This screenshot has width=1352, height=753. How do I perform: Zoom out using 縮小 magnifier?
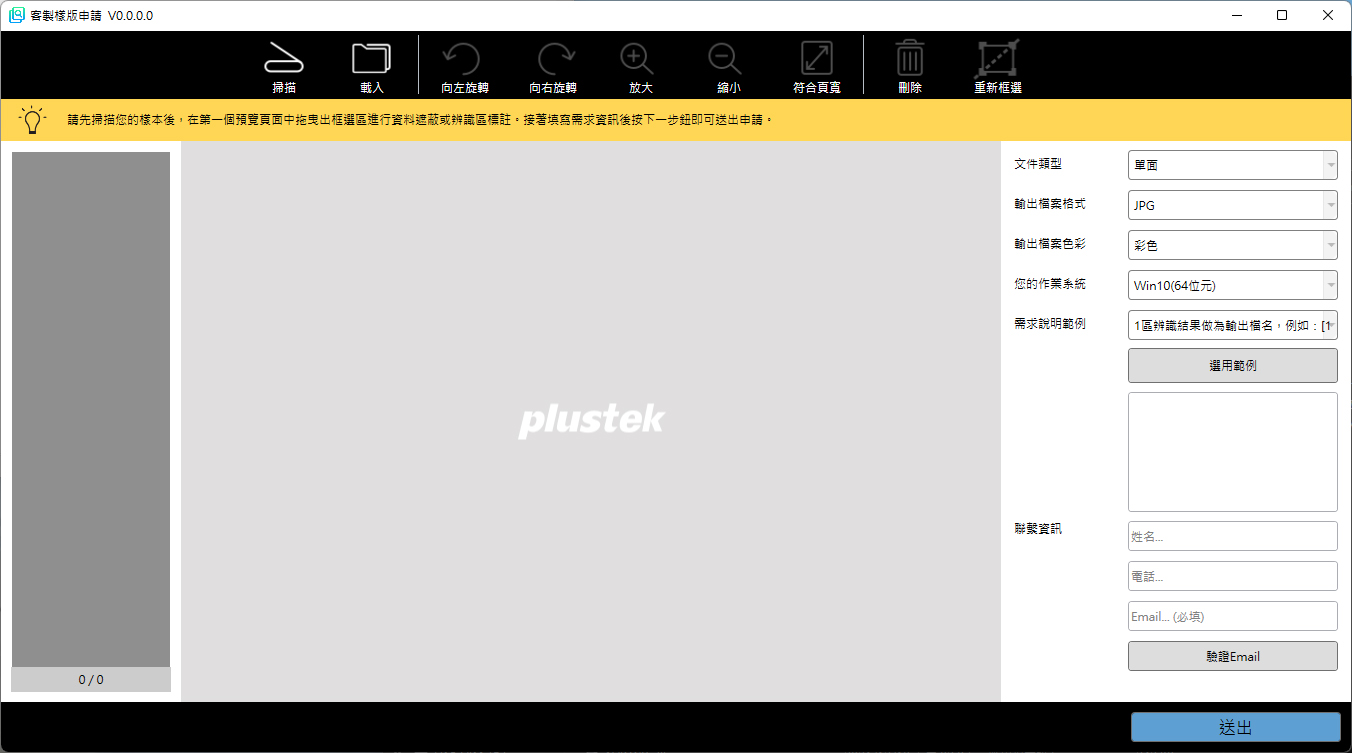pyautogui.click(x=725, y=58)
